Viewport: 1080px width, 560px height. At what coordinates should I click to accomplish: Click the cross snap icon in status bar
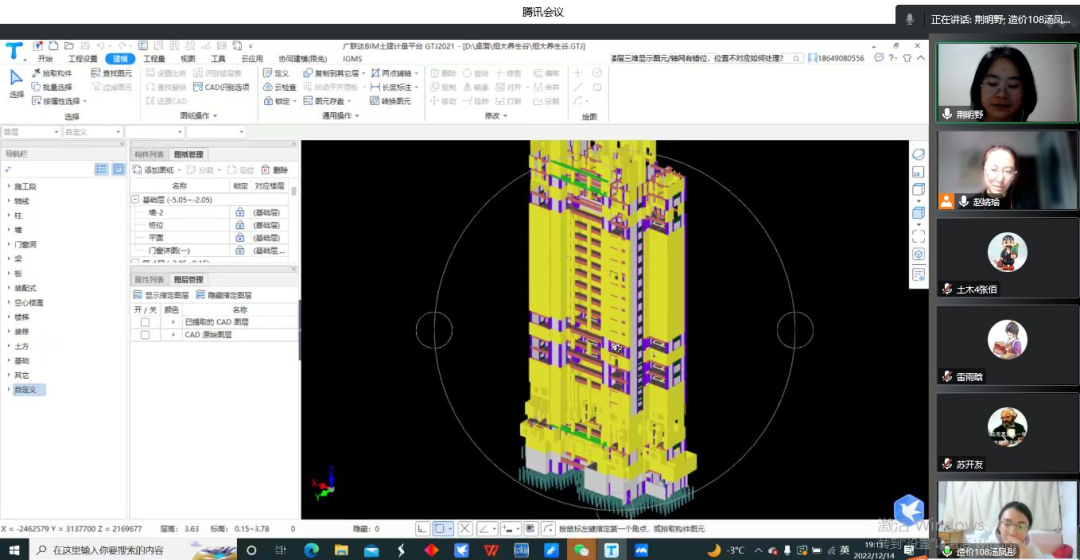coord(465,528)
